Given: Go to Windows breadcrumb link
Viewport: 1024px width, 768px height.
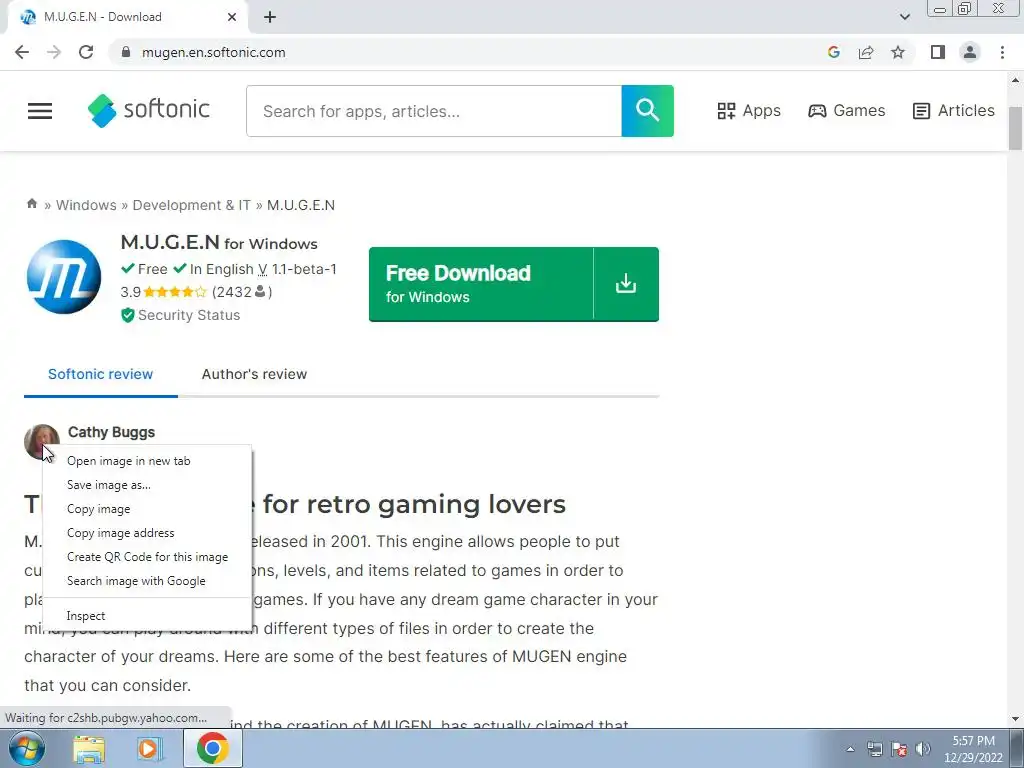Looking at the screenshot, I should pos(86,205).
